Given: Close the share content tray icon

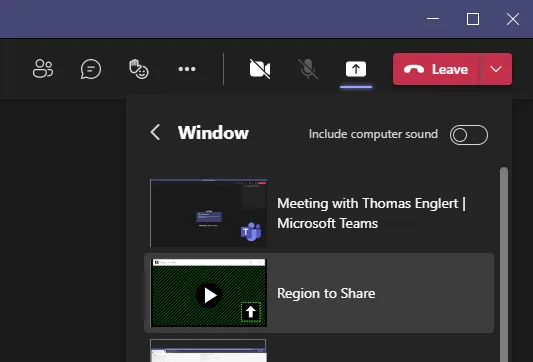Looking at the screenshot, I should point(356,69).
